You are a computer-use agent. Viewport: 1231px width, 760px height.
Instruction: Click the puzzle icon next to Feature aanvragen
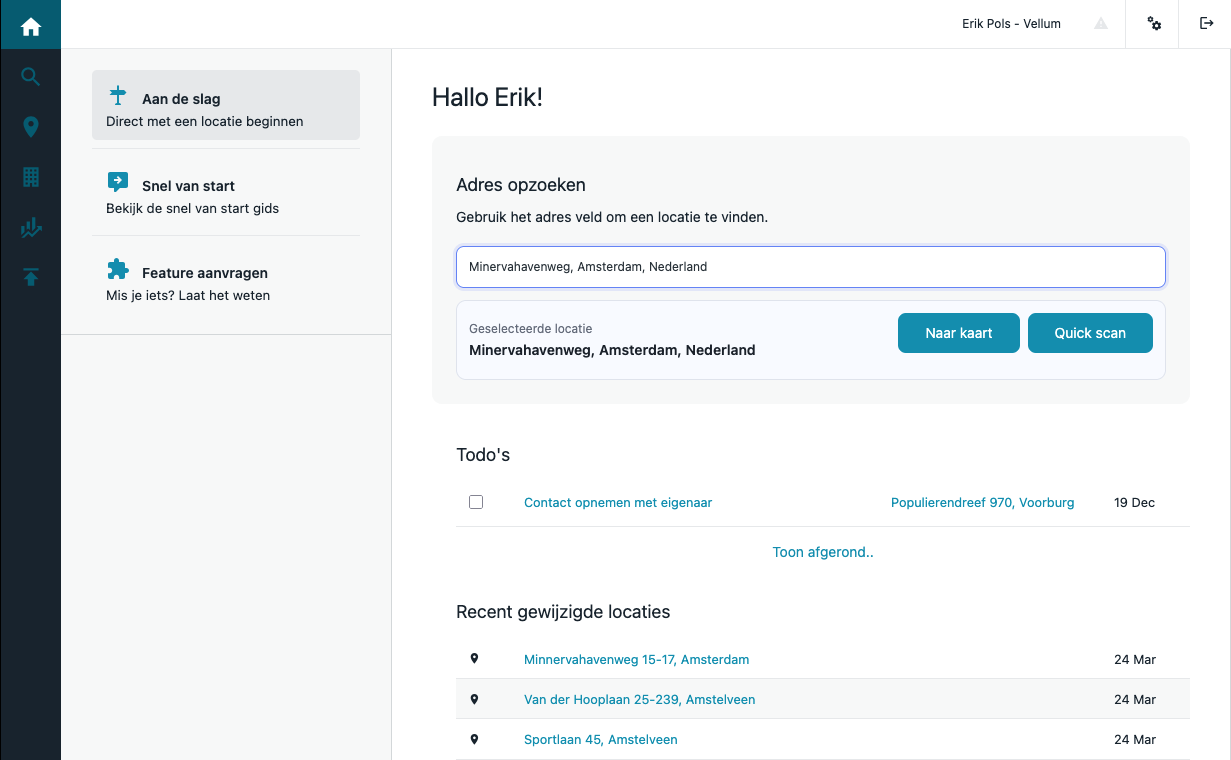pyautogui.click(x=118, y=269)
